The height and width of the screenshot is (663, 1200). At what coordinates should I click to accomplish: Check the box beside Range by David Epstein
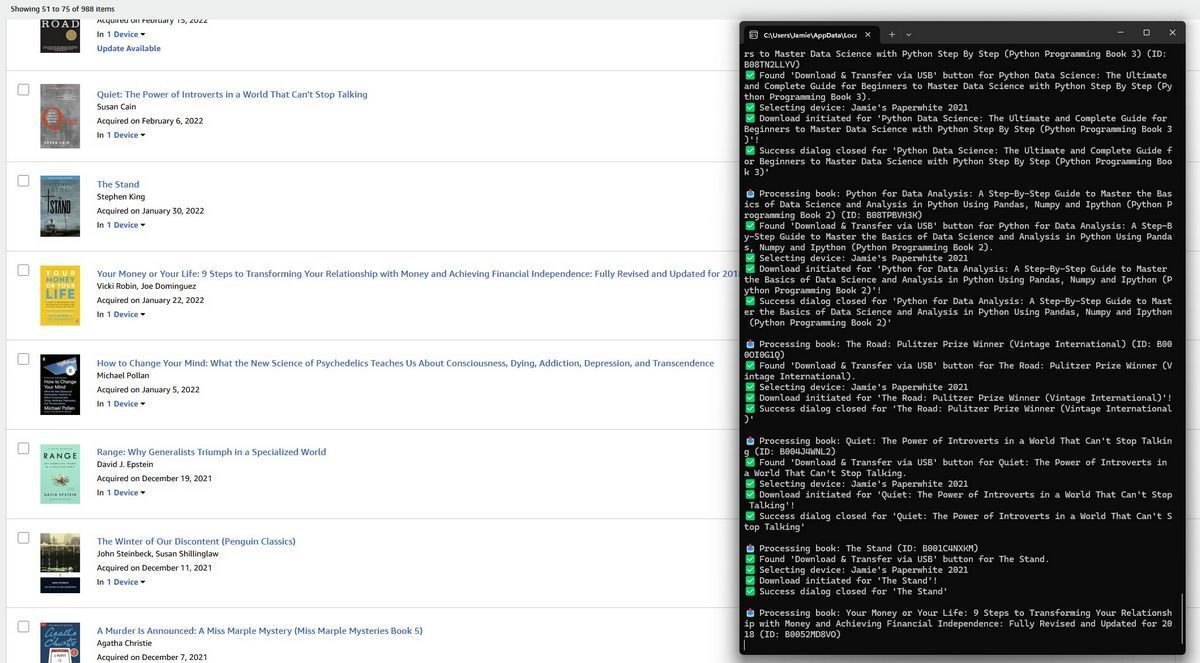(23, 447)
